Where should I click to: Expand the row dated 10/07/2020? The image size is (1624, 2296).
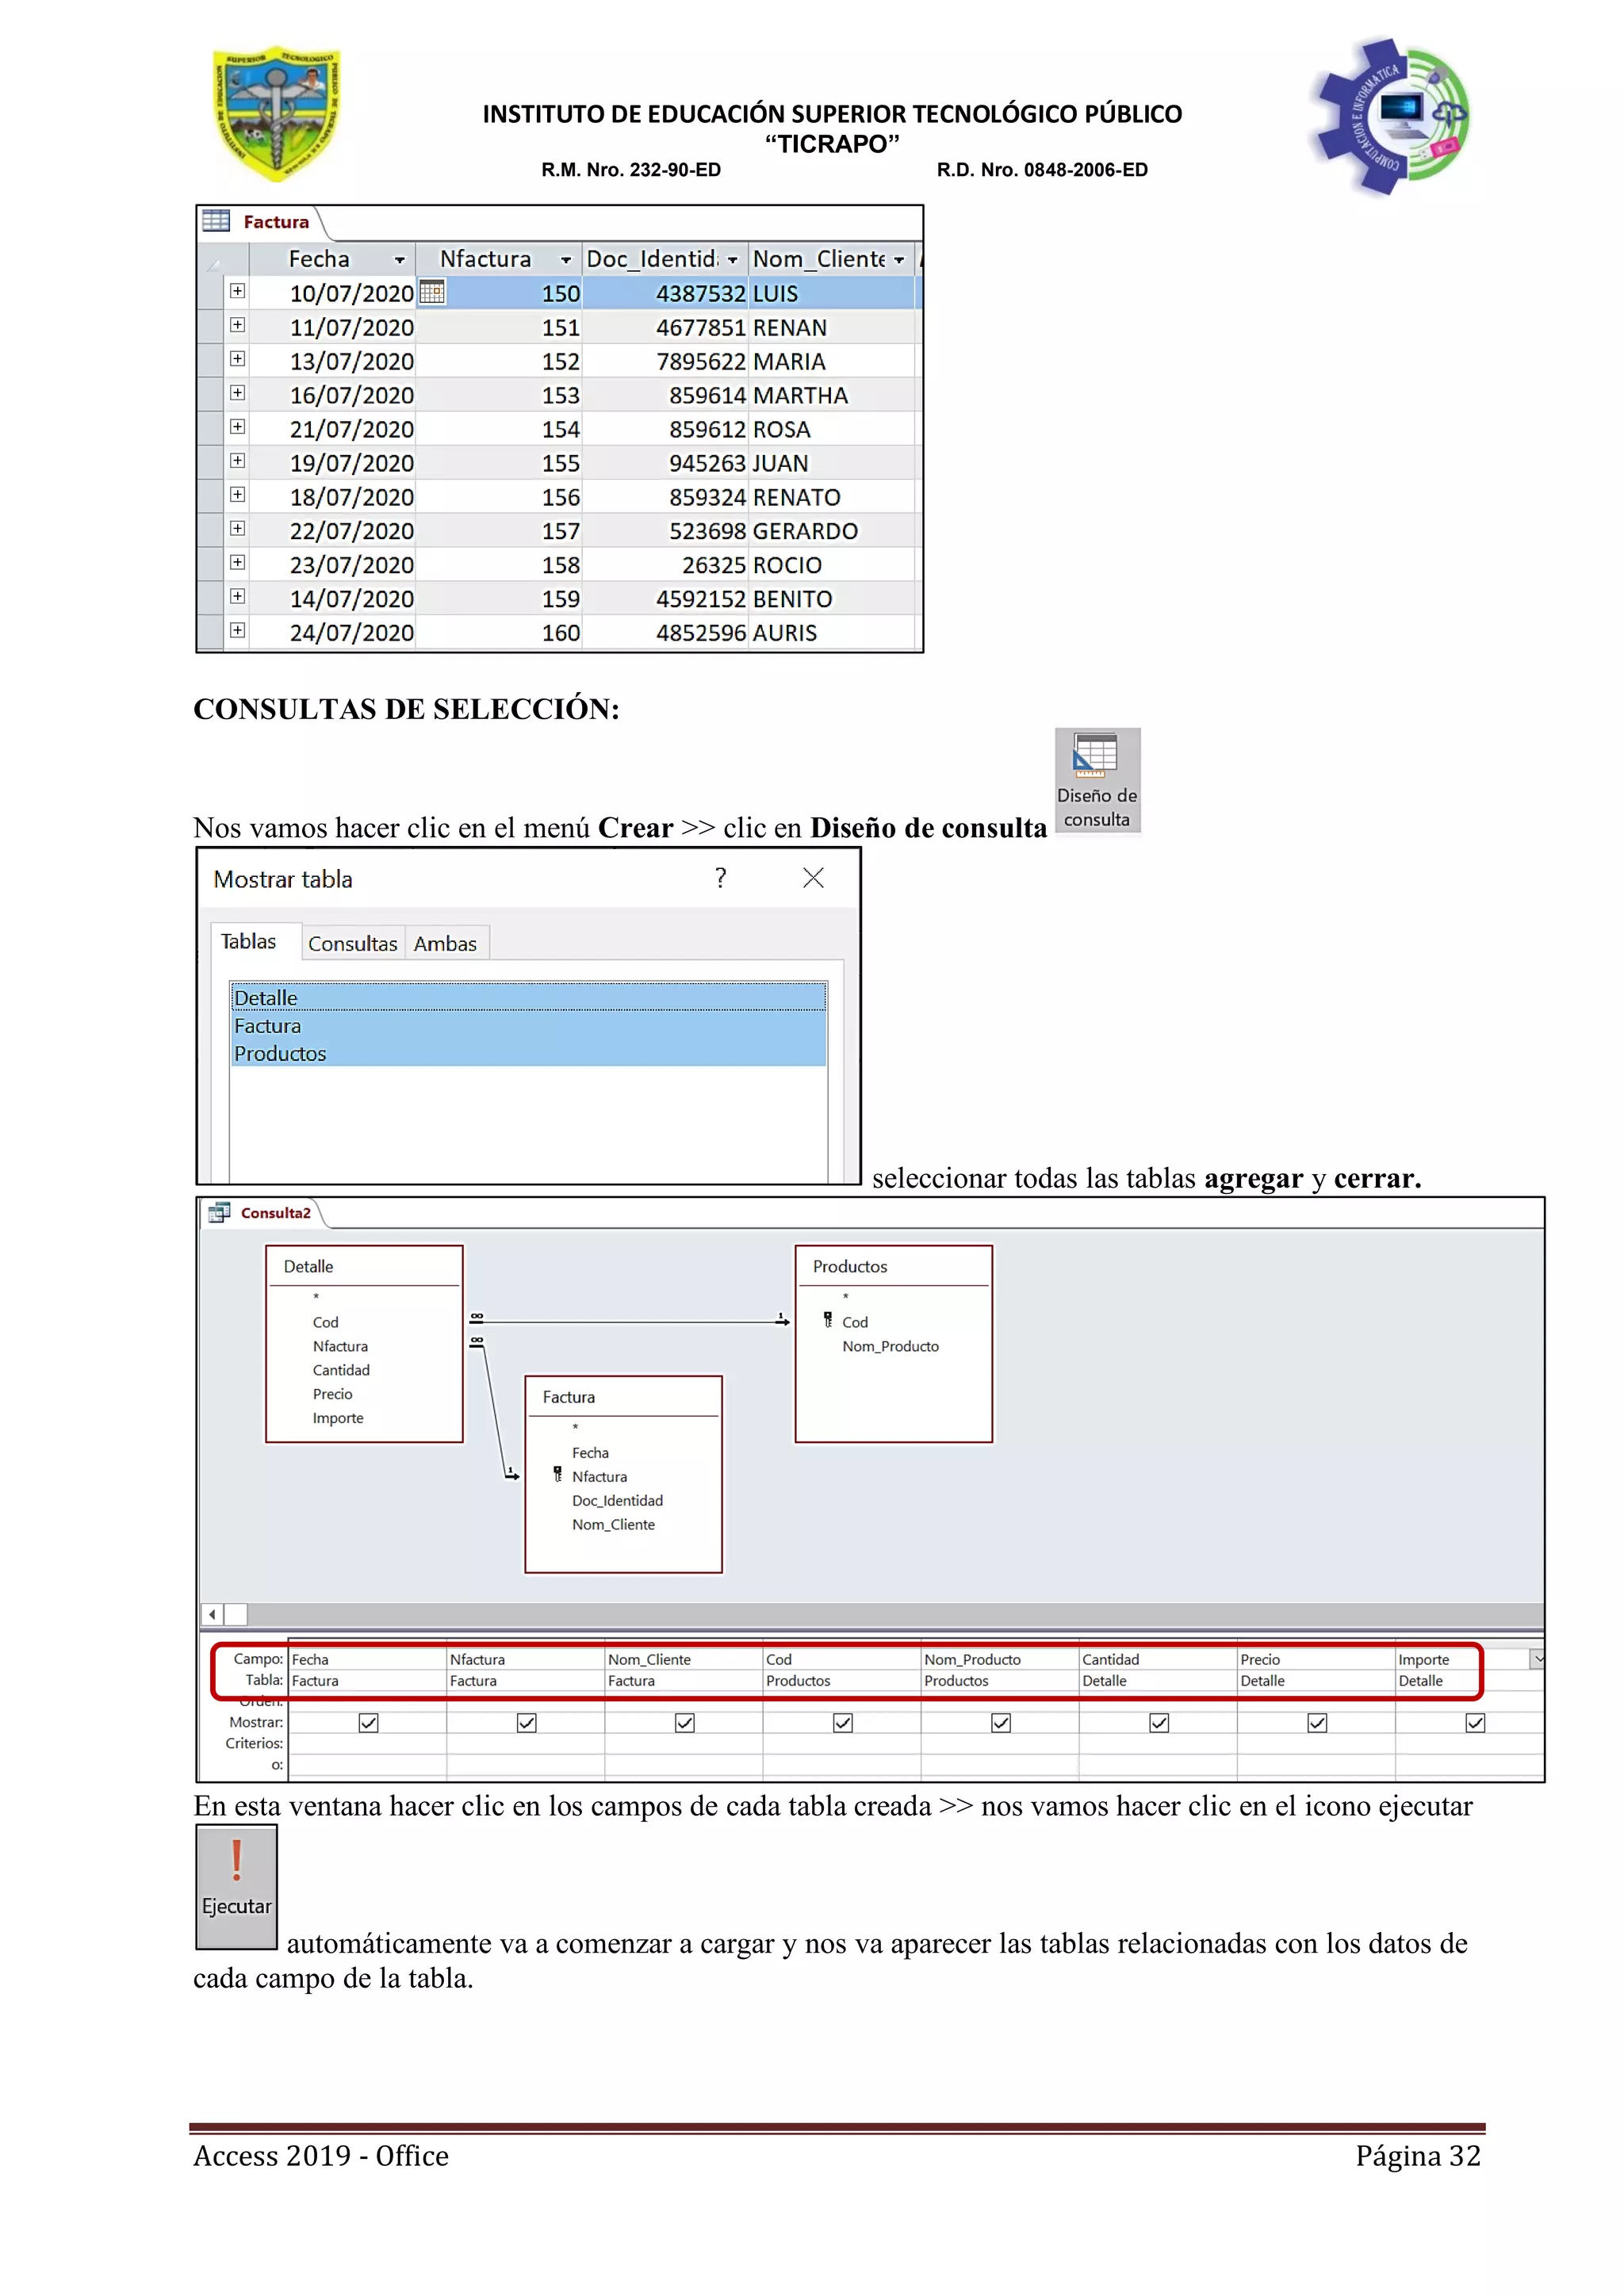[237, 291]
